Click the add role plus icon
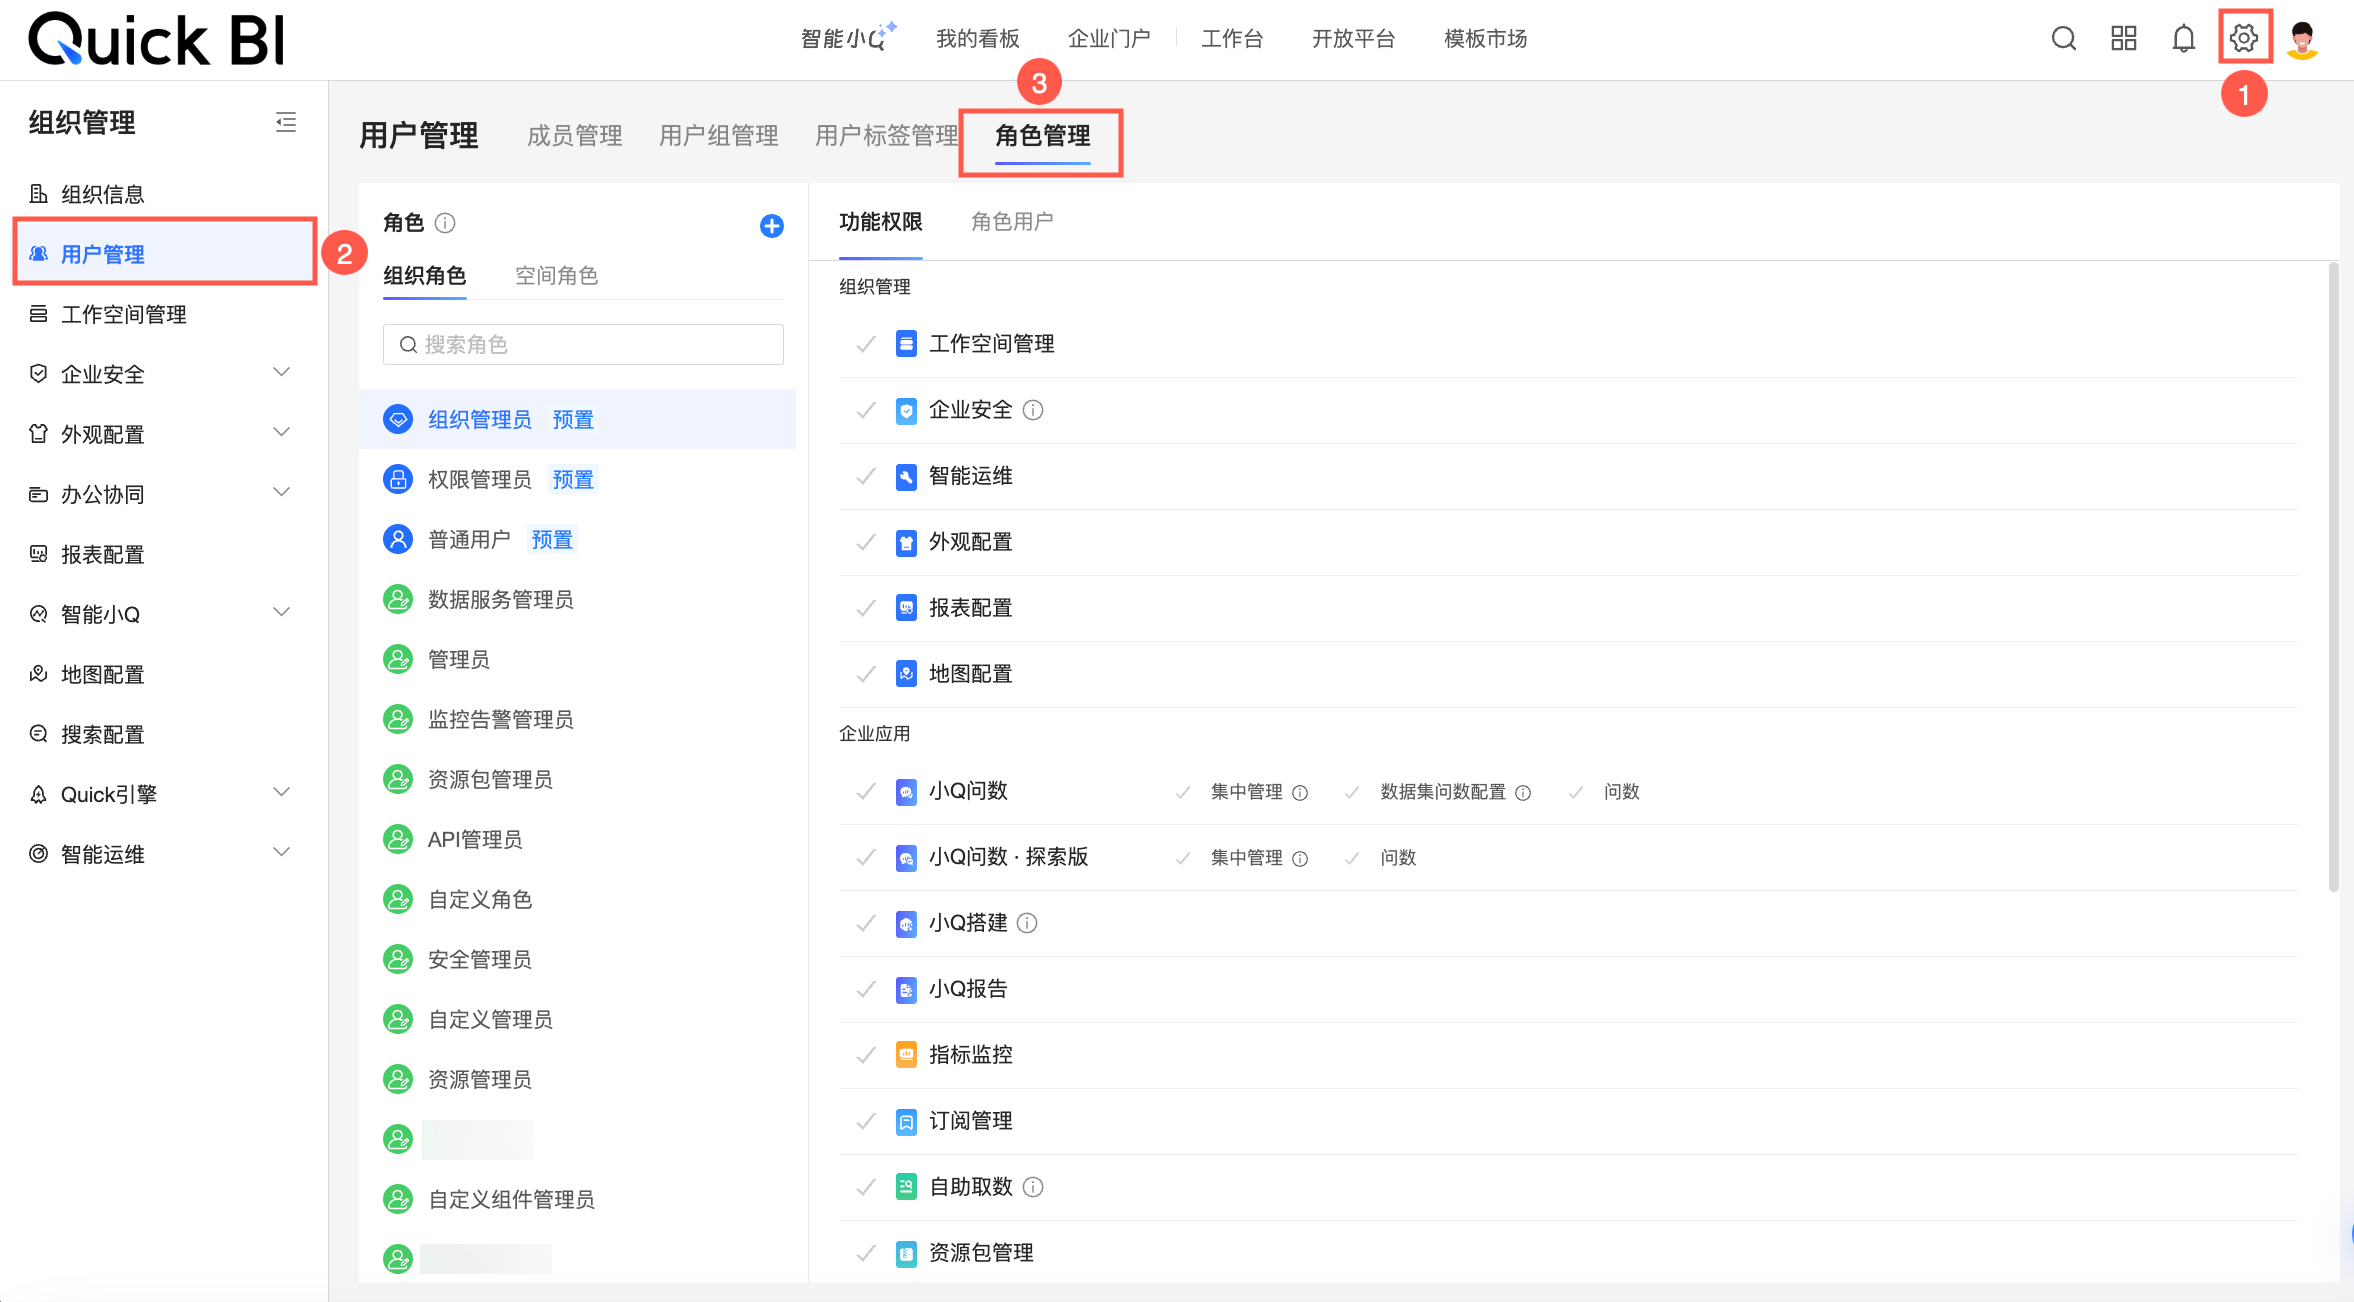Image resolution: width=2354 pixels, height=1302 pixels. [x=771, y=226]
